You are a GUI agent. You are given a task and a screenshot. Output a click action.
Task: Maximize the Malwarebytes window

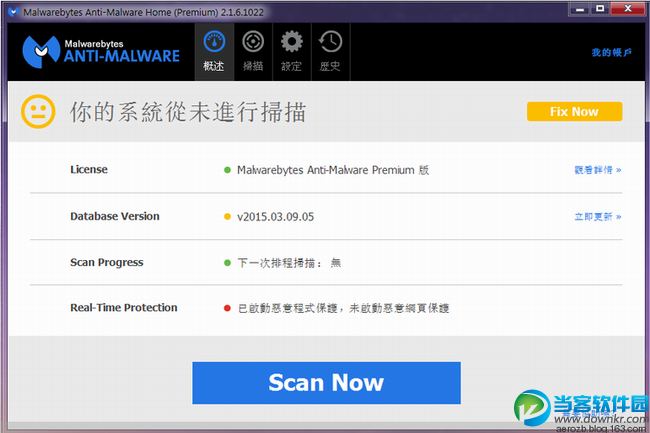600,8
